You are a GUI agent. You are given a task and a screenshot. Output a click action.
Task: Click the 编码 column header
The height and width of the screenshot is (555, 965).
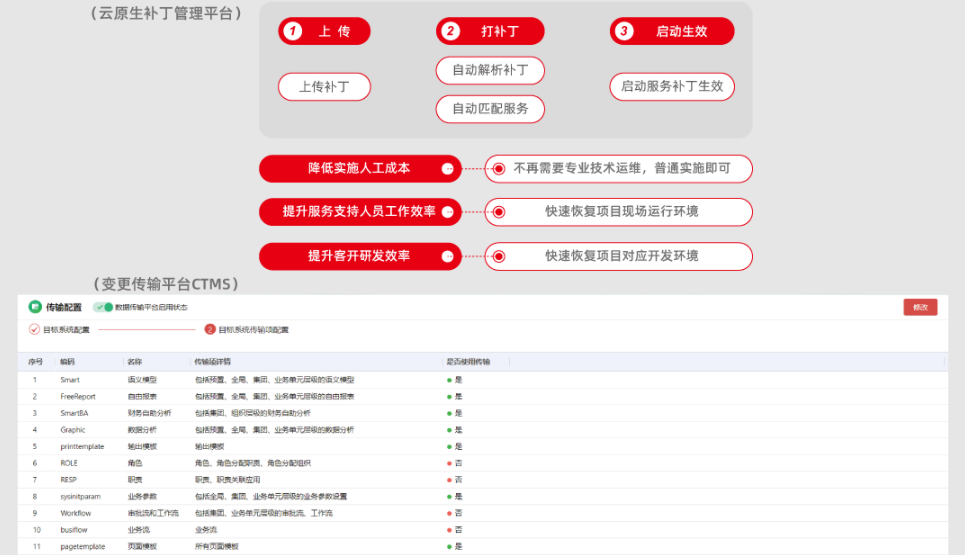67,361
